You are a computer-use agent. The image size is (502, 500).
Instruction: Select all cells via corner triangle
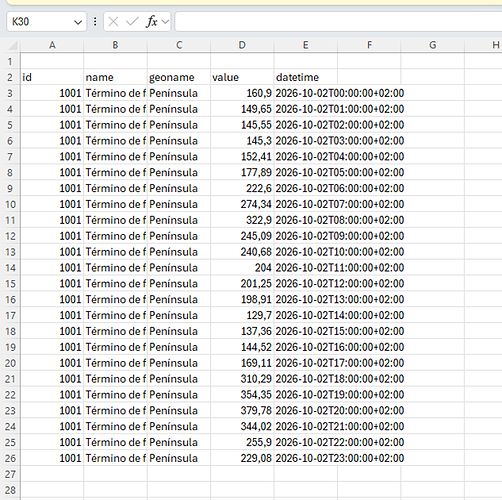[12, 45]
